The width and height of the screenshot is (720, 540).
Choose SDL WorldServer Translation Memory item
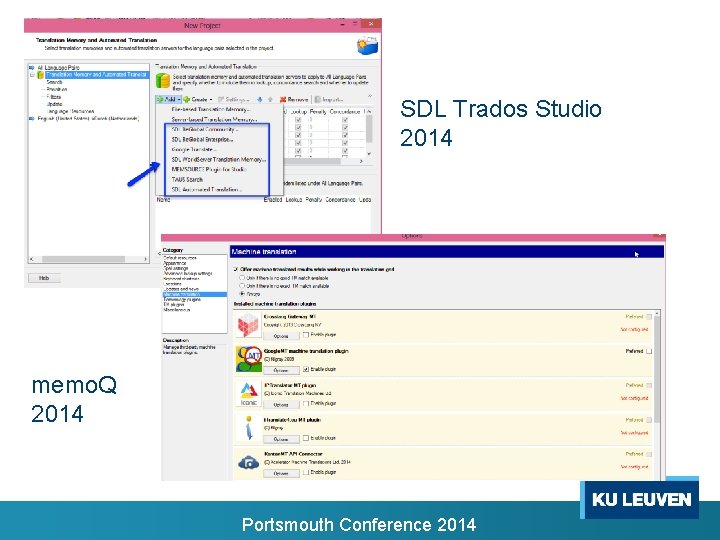click(x=219, y=160)
